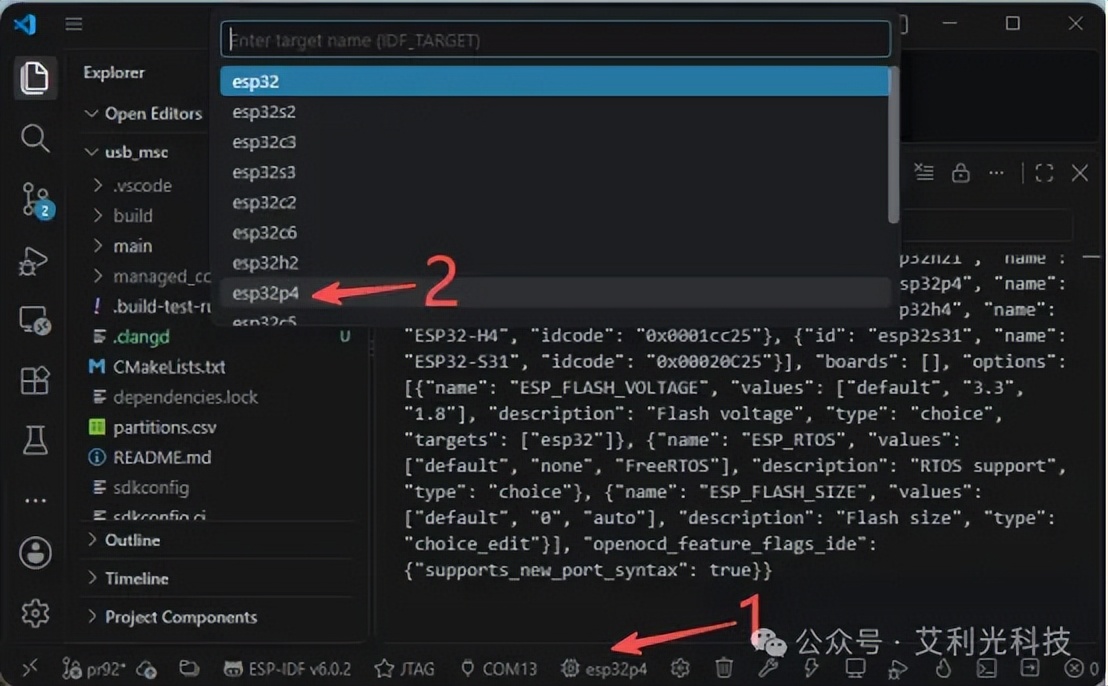This screenshot has width=1108, height=686.
Task: Pick esp32c6 in the target list
Action: pos(555,232)
